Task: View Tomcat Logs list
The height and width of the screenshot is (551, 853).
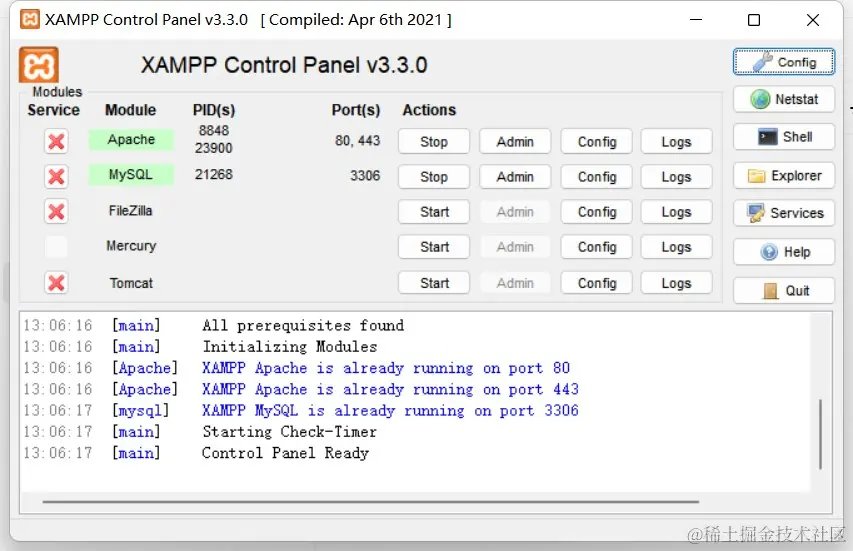Action: 676,283
